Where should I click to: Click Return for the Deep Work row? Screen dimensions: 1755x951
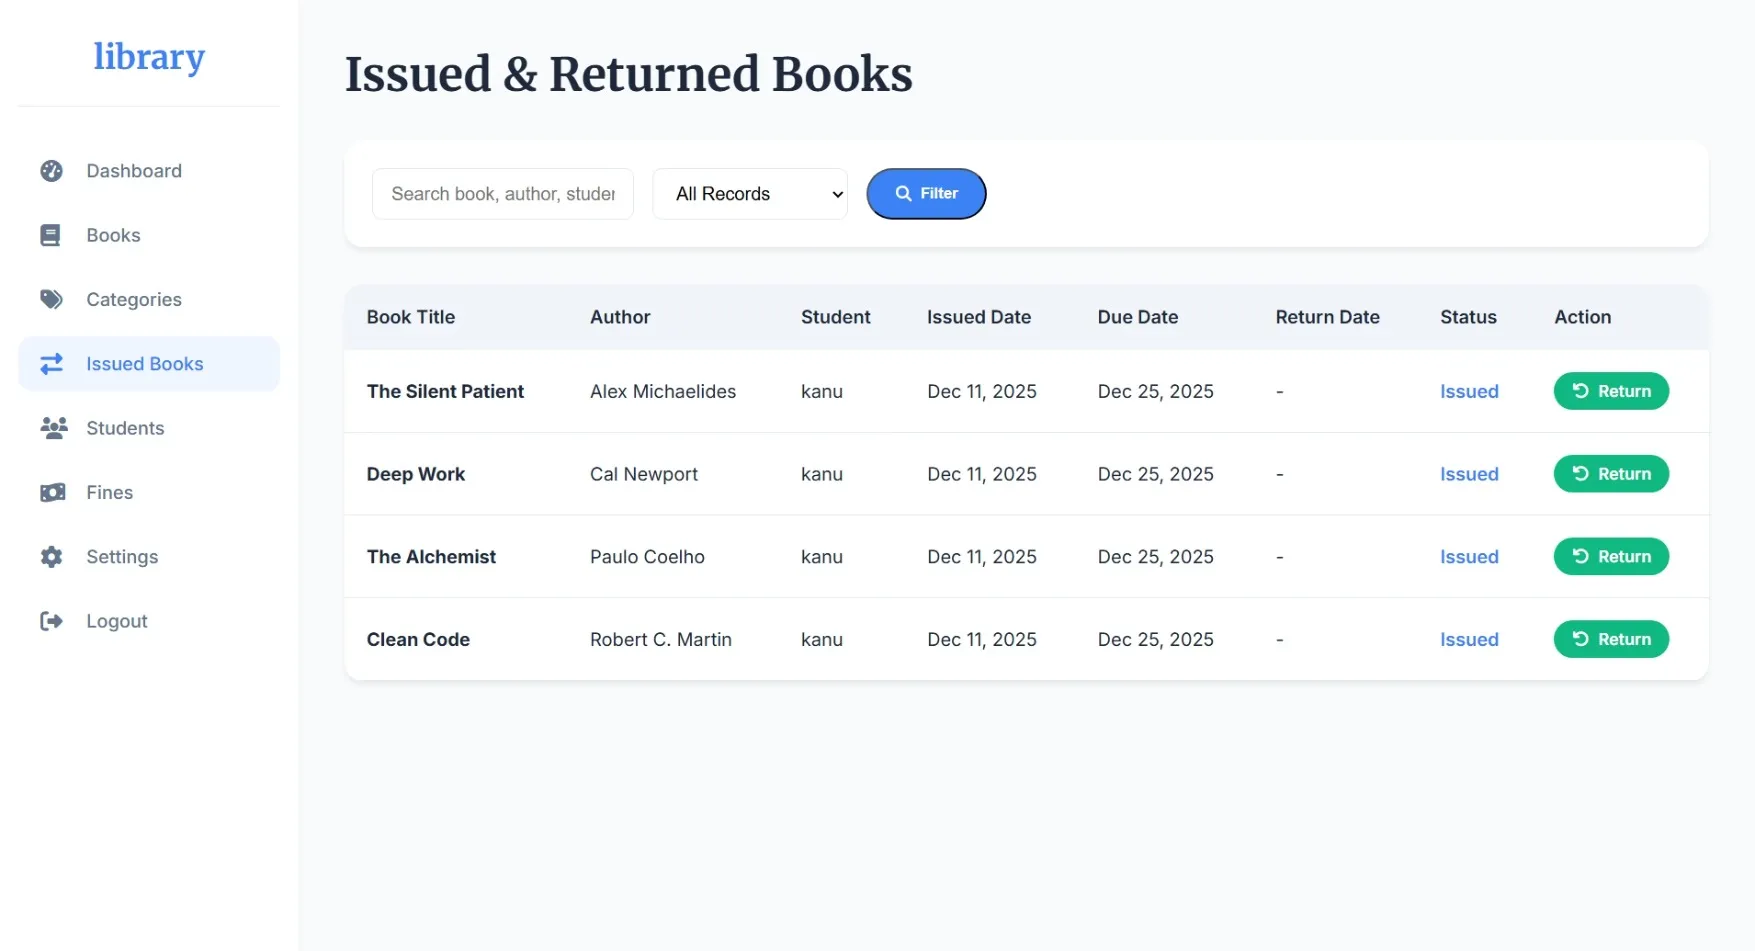pos(1610,474)
